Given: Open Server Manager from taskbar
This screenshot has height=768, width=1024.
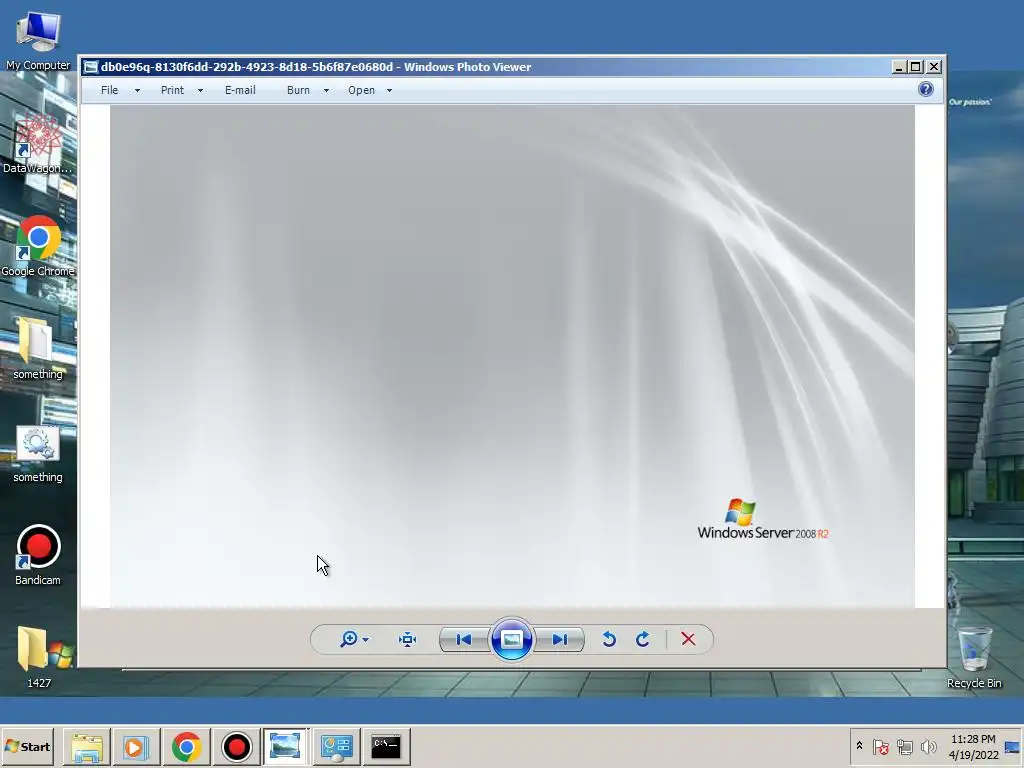Looking at the screenshot, I should click(336, 746).
